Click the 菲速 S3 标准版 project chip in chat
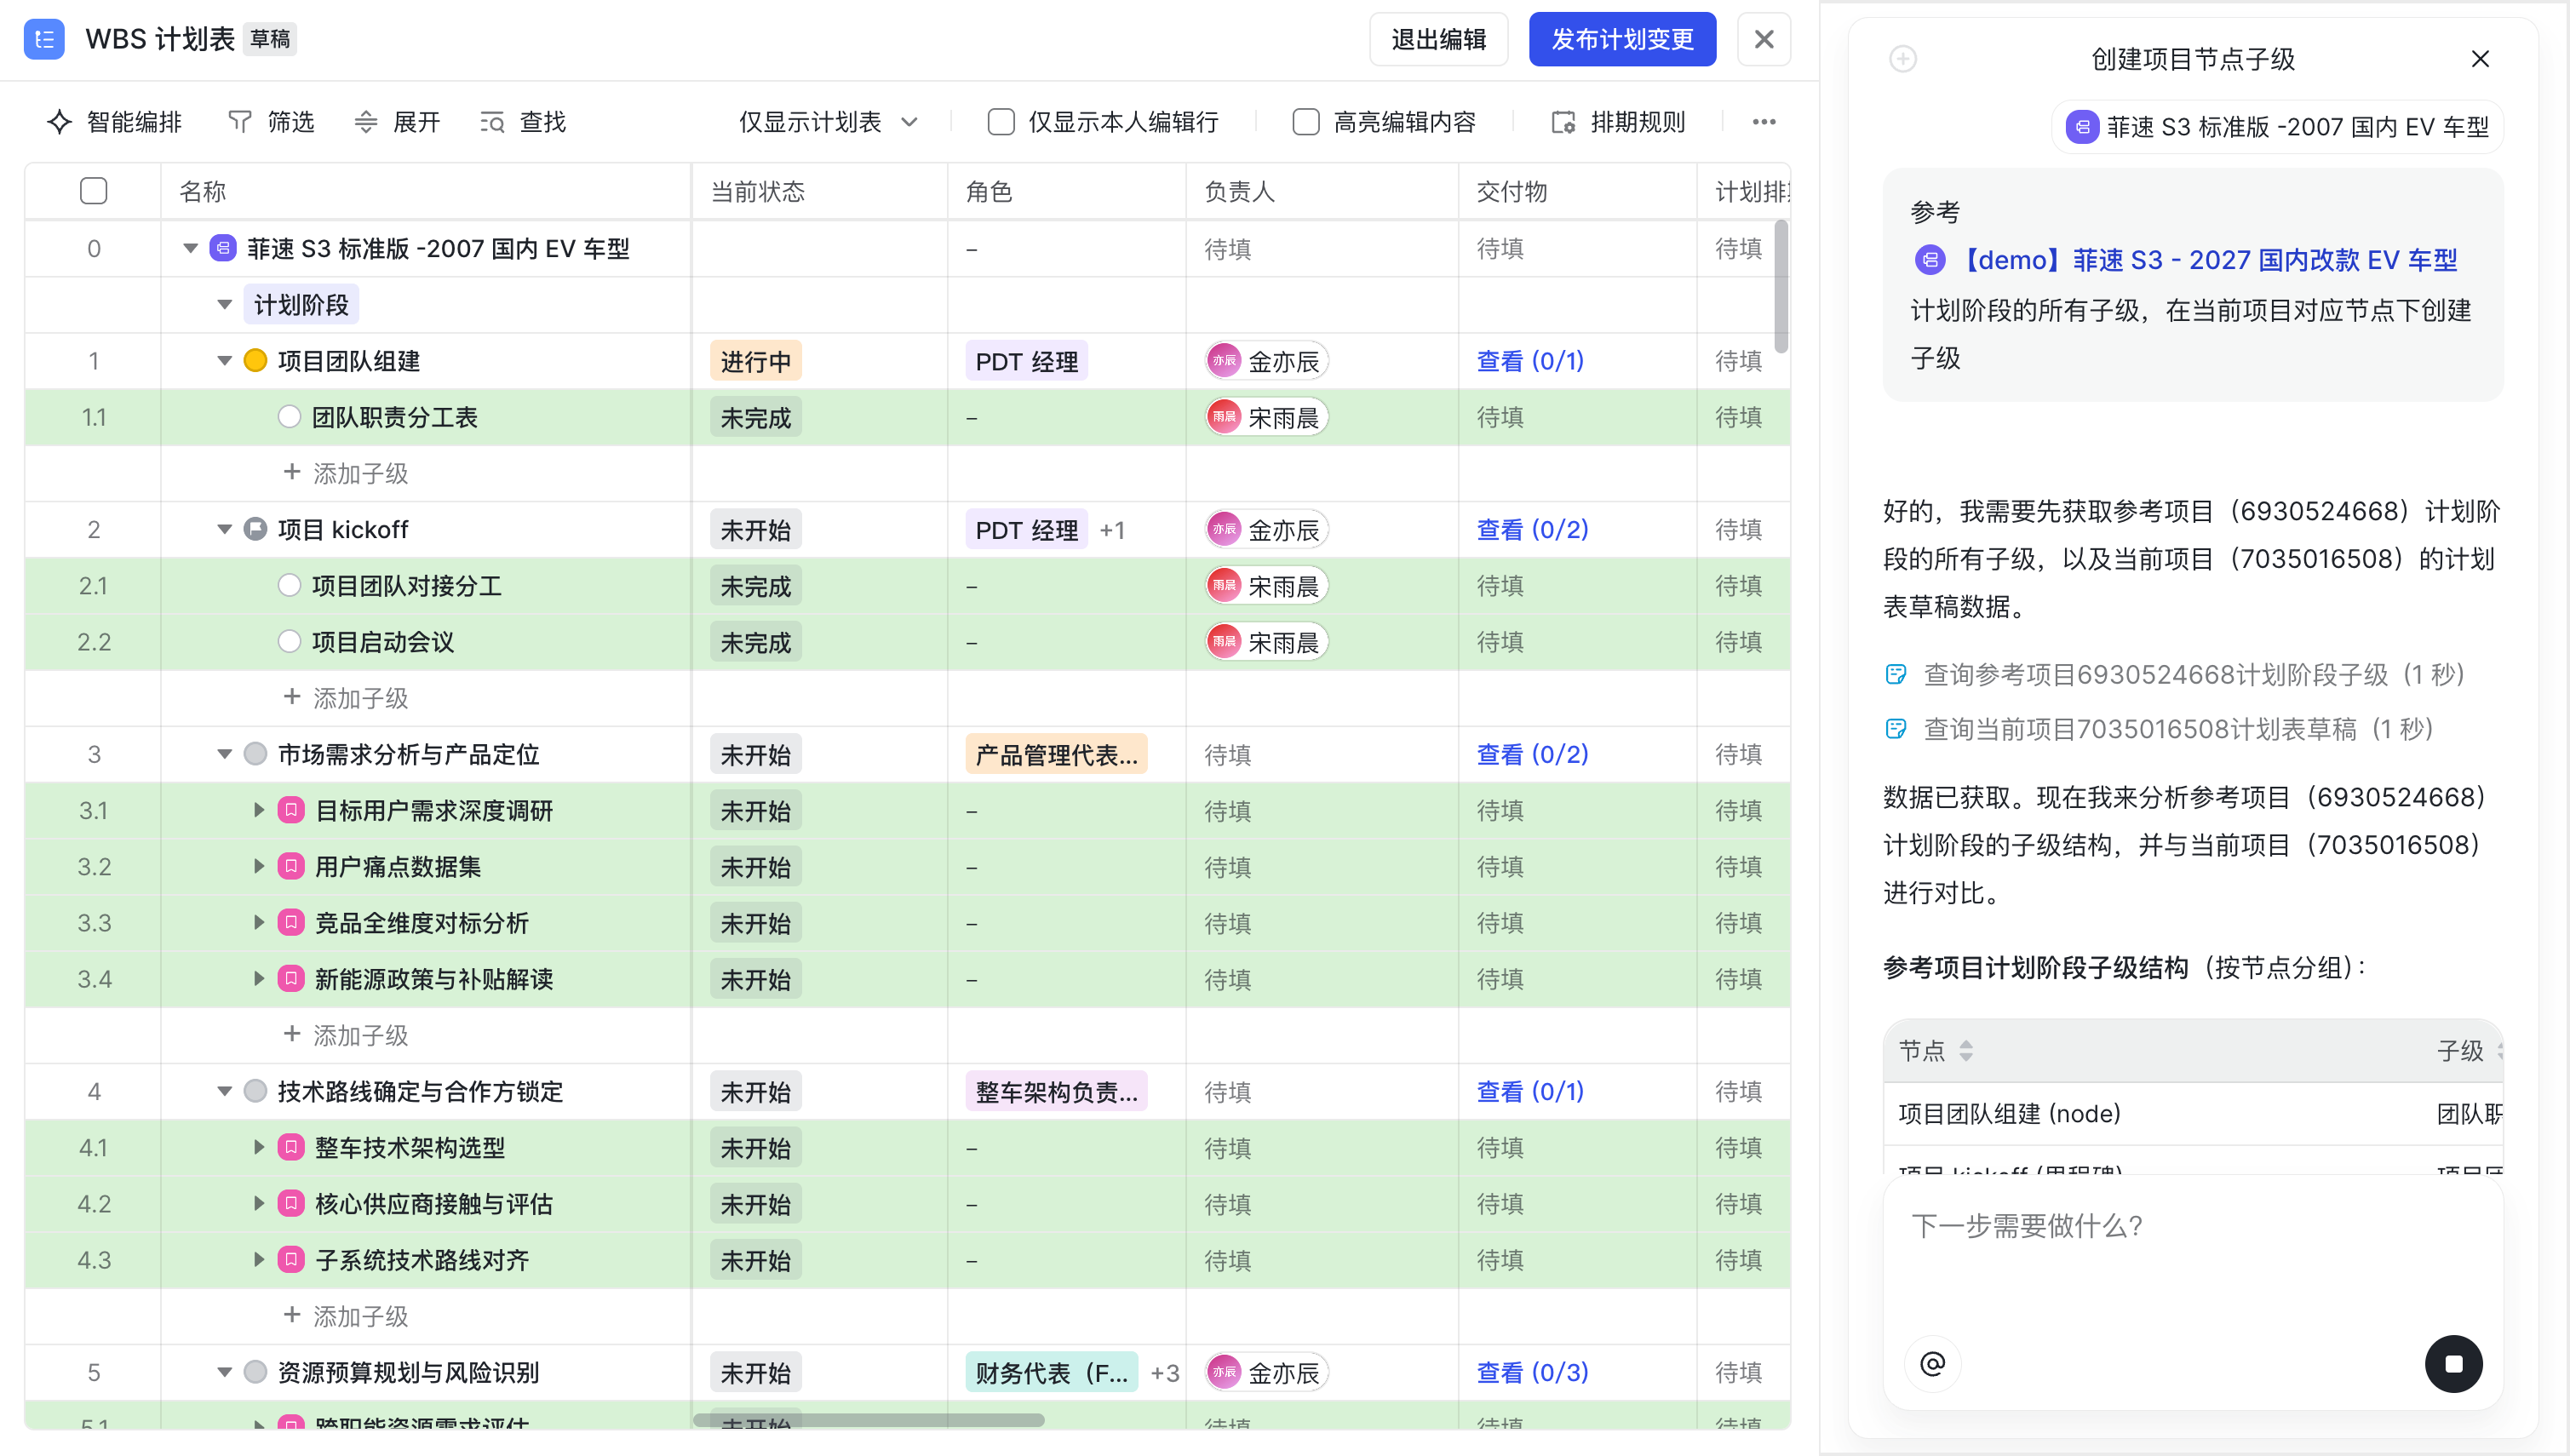Image resolution: width=2570 pixels, height=1456 pixels. click(x=2278, y=127)
